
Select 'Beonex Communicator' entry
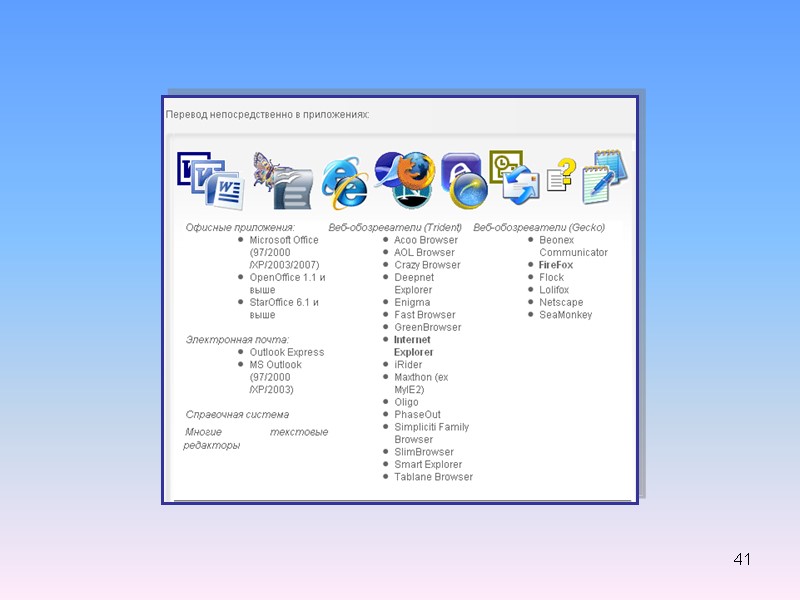point(573,246)
